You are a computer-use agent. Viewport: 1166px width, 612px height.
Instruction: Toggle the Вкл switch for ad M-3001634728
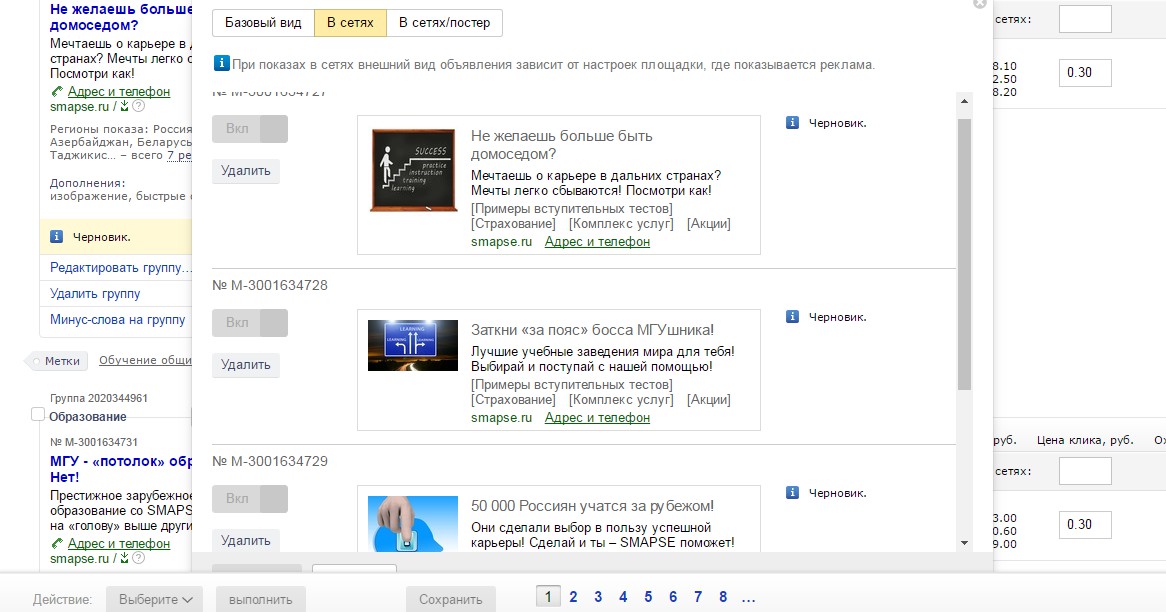click(250, 323)
